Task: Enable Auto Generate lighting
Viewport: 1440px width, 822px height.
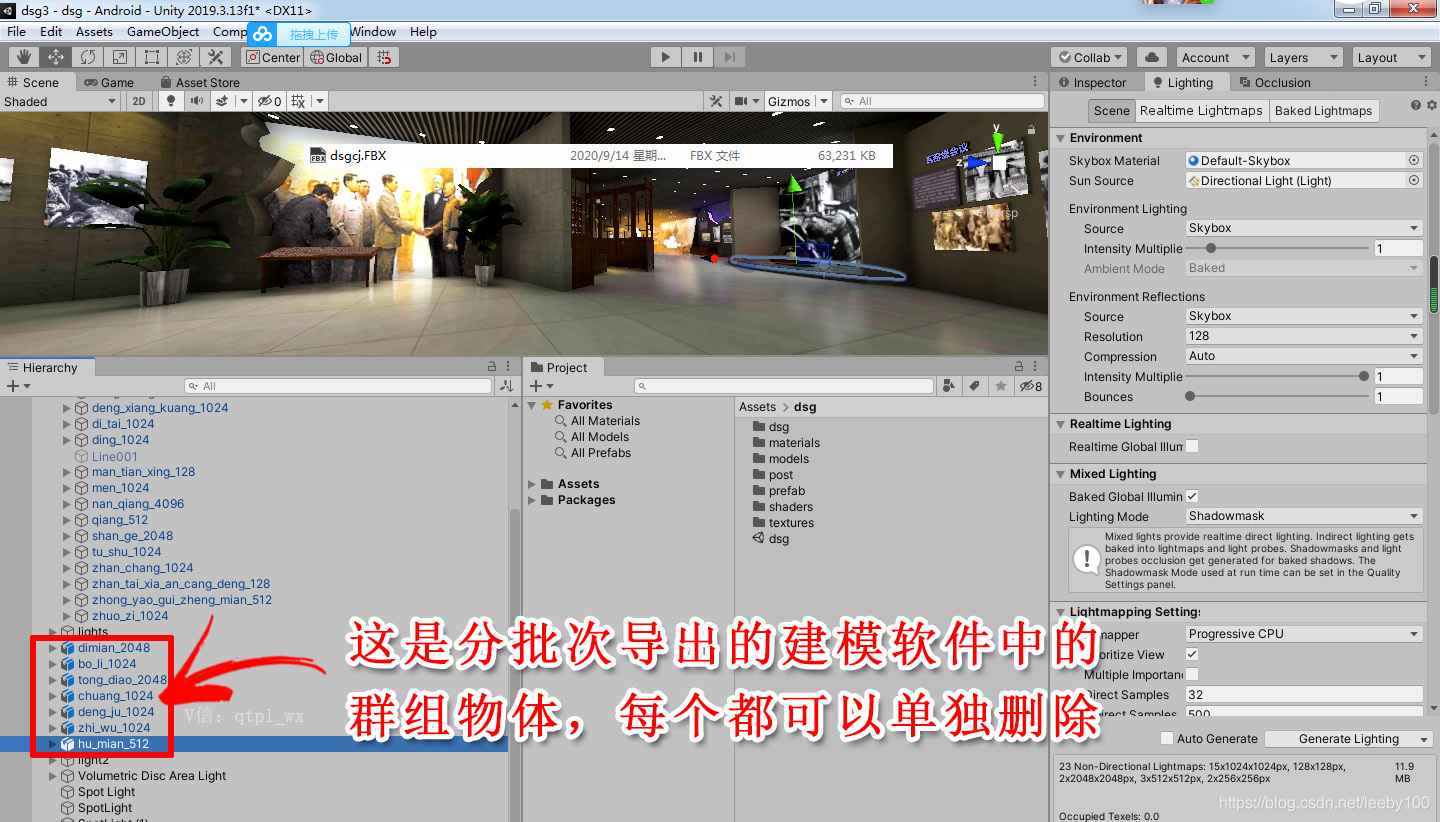Action: click(1167, 738)
